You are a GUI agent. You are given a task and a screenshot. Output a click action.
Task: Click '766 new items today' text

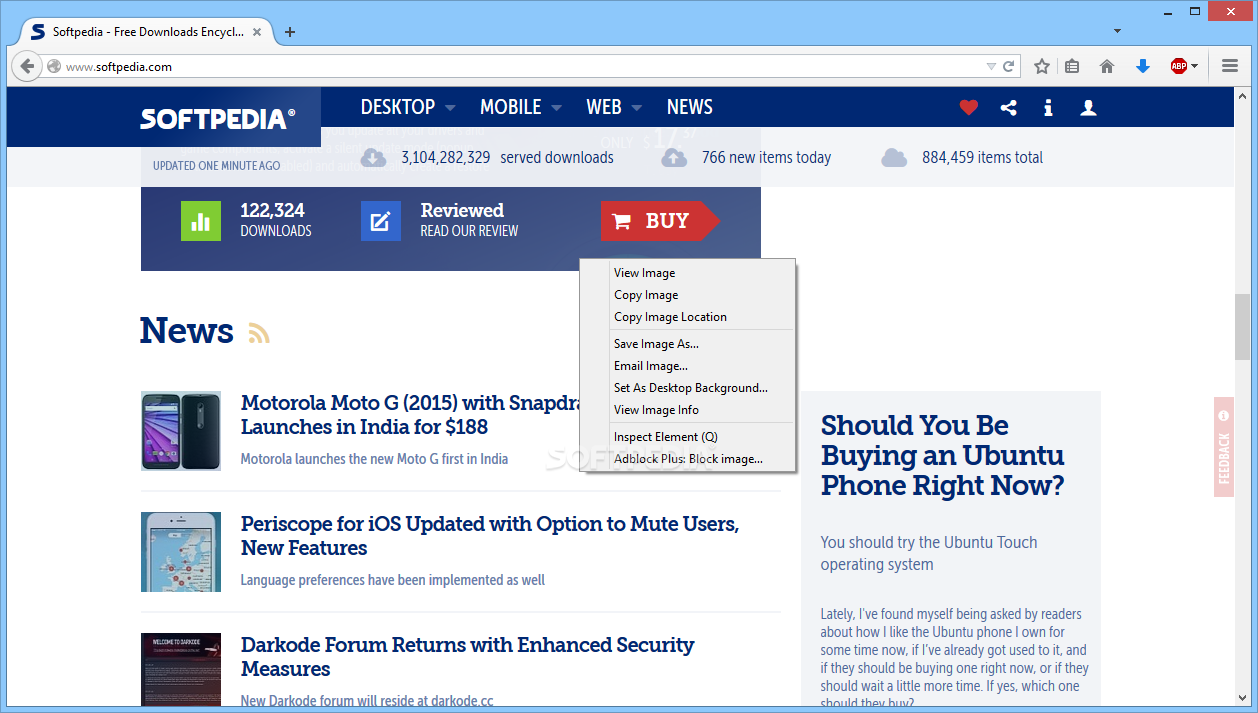pyautogui.click(x=766, y=157)
